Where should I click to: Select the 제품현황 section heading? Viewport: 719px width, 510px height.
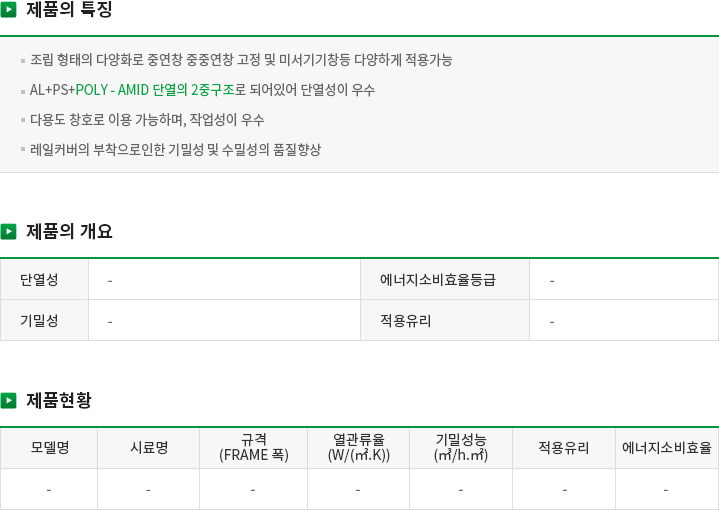click(x=58, y=400)
